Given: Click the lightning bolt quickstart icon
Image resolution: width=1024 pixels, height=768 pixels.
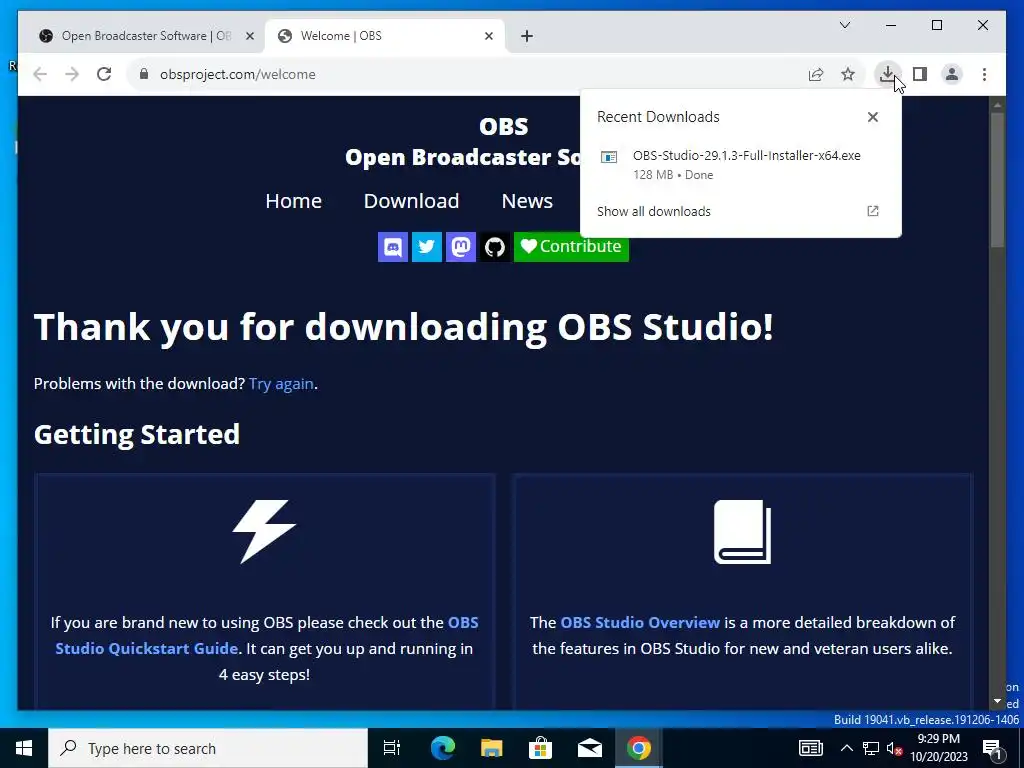Looking at the screenshot, I should tap(264, 532).
